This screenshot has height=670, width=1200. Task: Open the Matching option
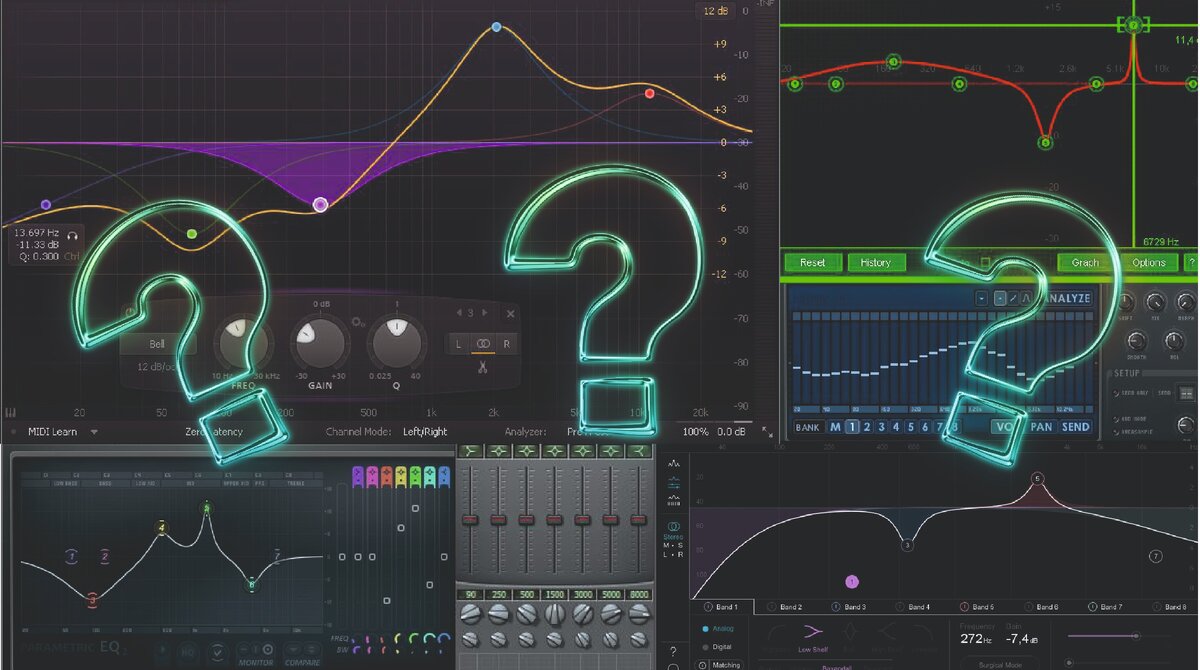point(720,664)
